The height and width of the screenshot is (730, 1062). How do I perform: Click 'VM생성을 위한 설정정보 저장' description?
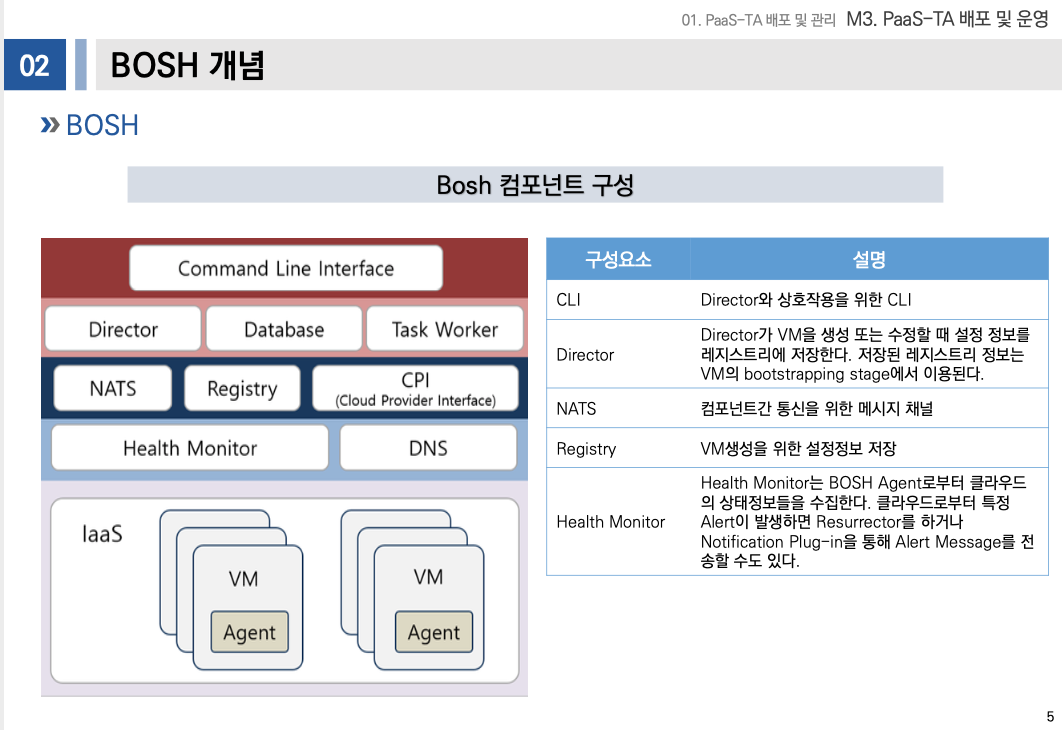[x=799, y=448]
